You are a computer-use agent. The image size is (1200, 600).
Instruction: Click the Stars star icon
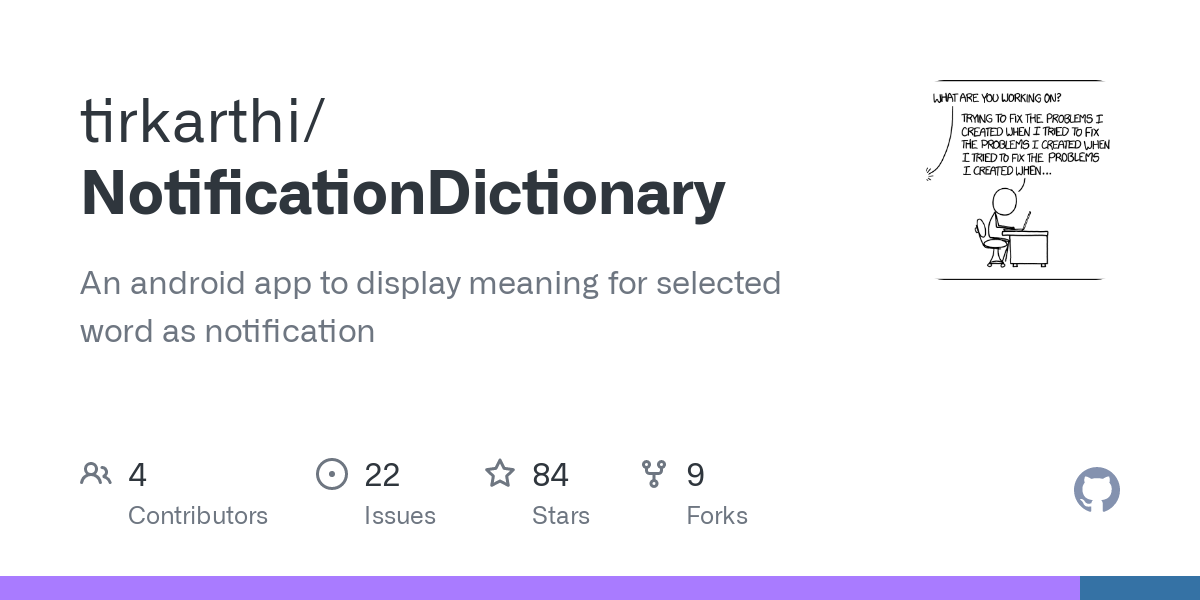coord(500,474)
